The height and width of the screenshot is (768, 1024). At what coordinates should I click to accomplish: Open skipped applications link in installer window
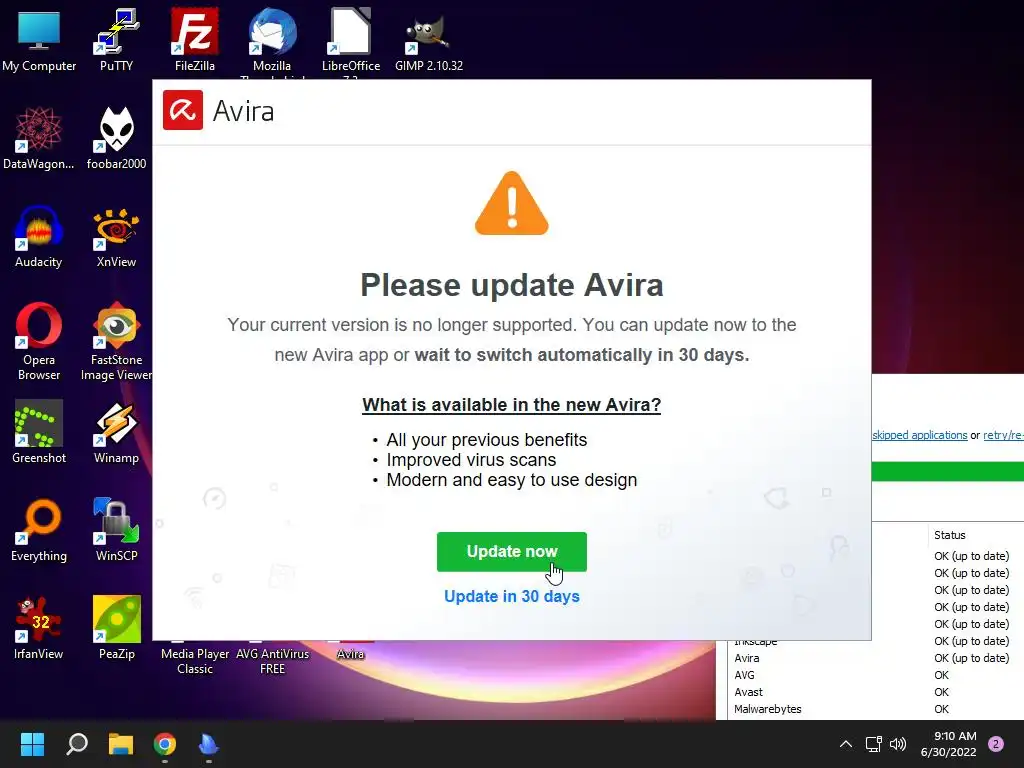pos(920,435)
